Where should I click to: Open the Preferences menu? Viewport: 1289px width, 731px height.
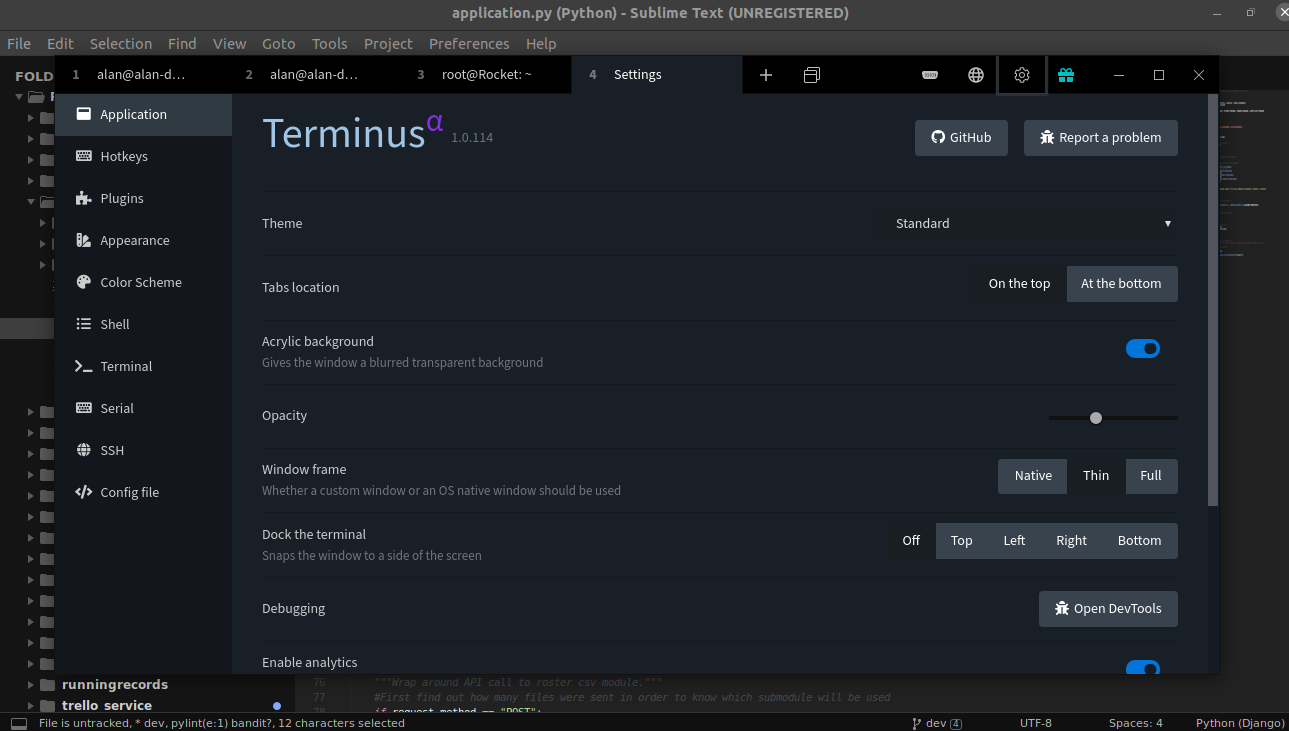(469, 43)
